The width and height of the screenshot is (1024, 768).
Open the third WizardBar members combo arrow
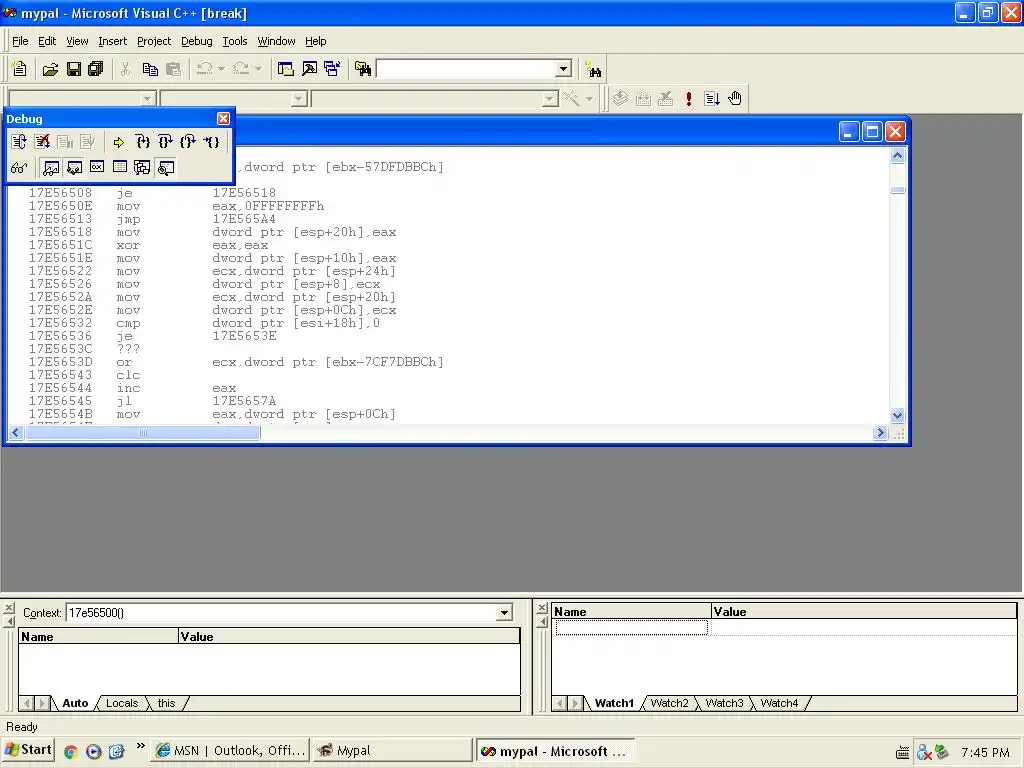[x=551, y=99]
